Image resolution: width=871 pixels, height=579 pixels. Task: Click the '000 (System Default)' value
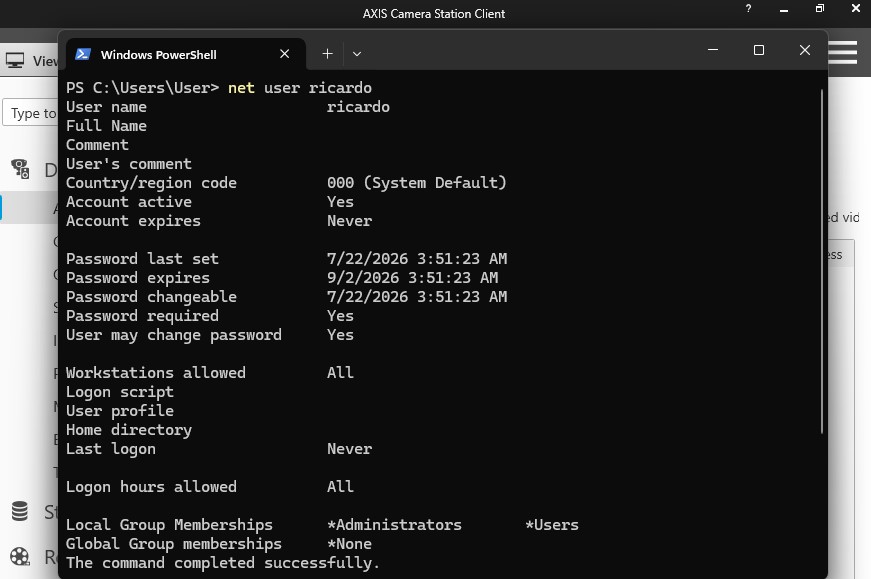pos(417,183)
